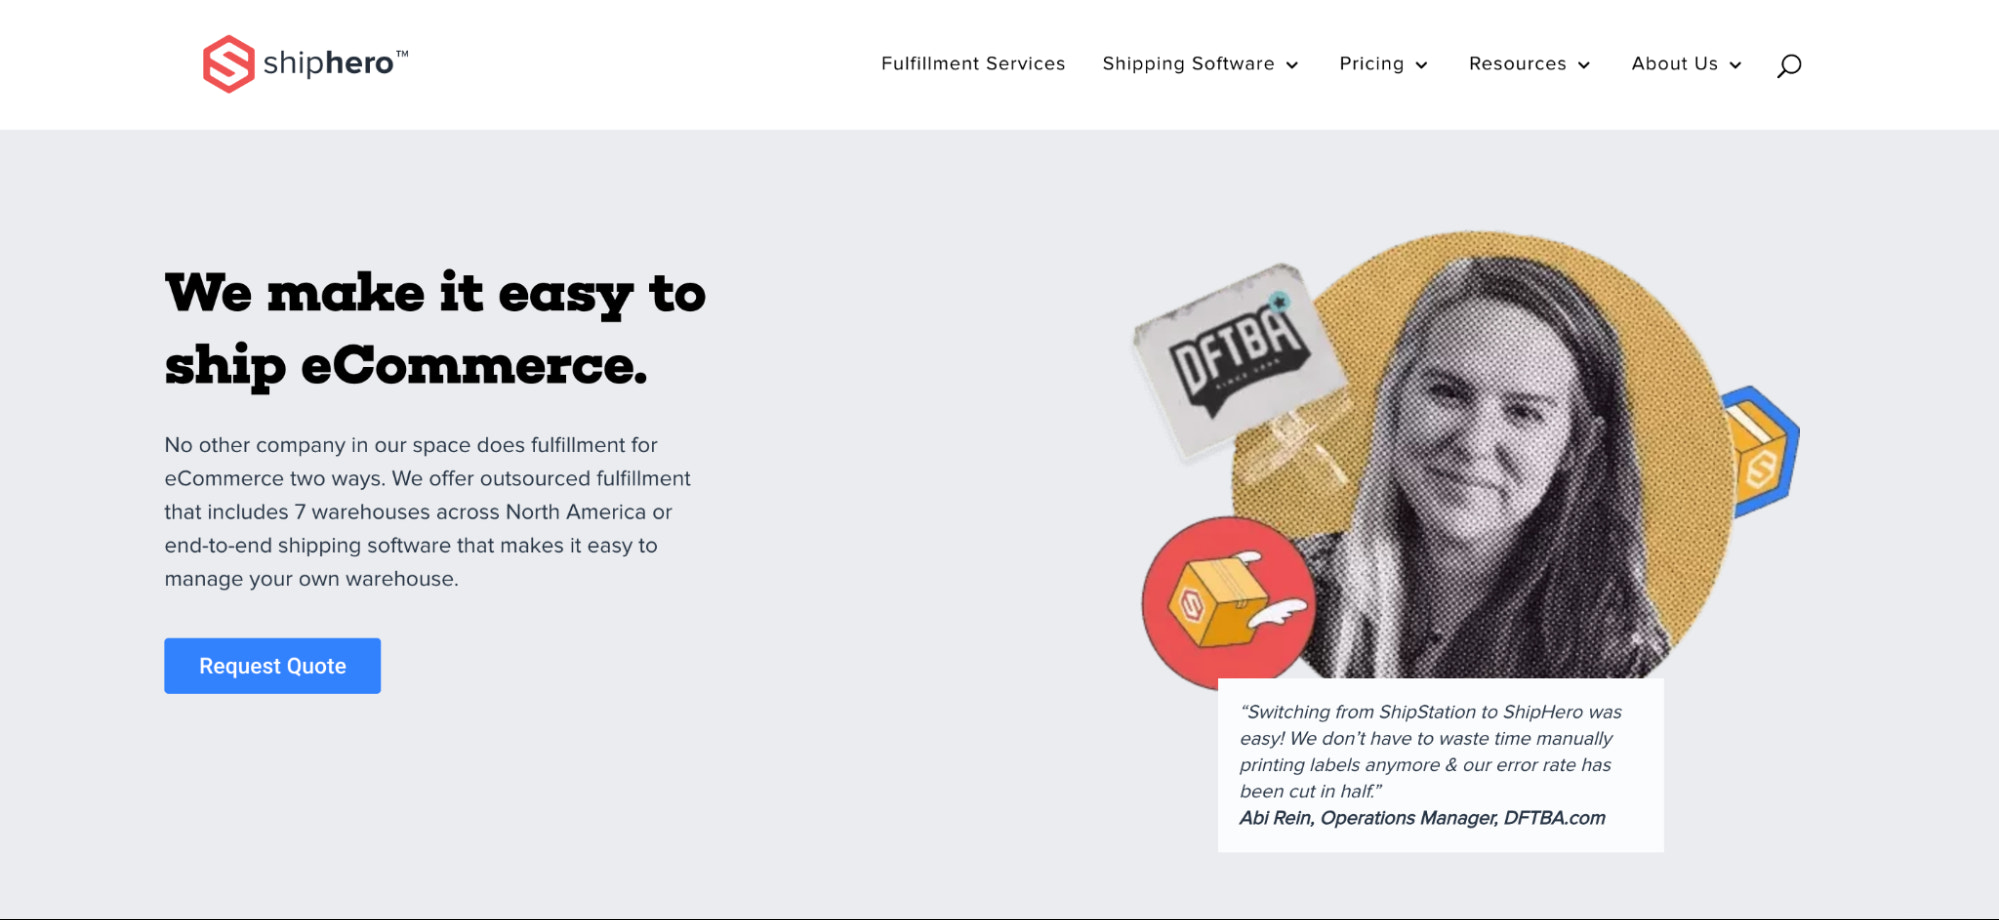Click the shiphero wordmark text
The height and width of the screenshot is (920, 1999).
click(335, 63)
